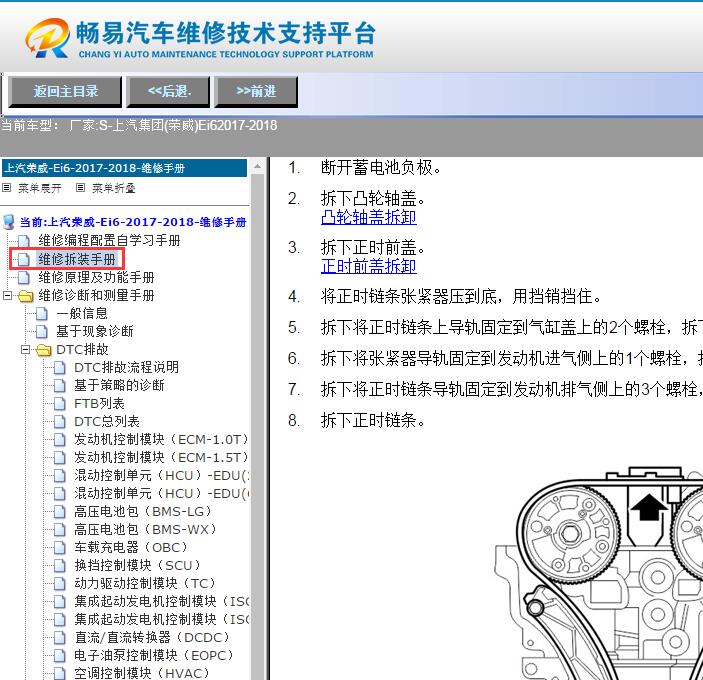The image size is (703, 680).
Task: Click page icon beside 维修拆装手册
Action: (23, 260)
